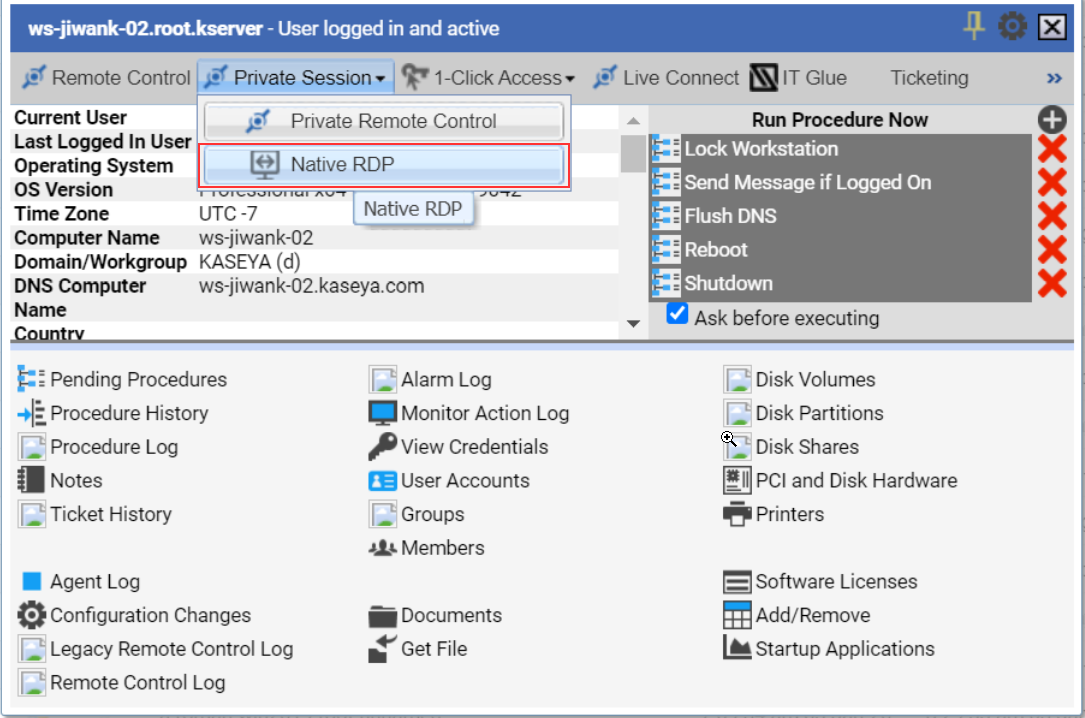Click Add/Remove grid icon
The image size is (1085, 718).
[x=737, y=615]
